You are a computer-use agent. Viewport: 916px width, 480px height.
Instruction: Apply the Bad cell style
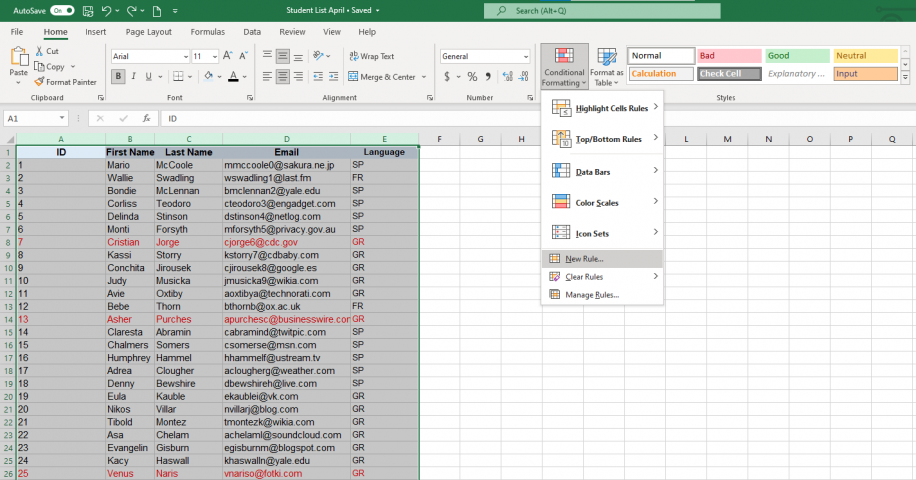pos(729,55)
